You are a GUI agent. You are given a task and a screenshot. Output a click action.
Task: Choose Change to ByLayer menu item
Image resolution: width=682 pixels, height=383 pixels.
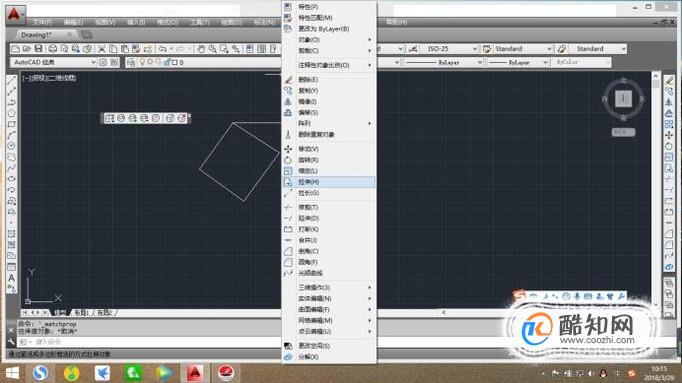pyautogui.click(x=329, y=29)
